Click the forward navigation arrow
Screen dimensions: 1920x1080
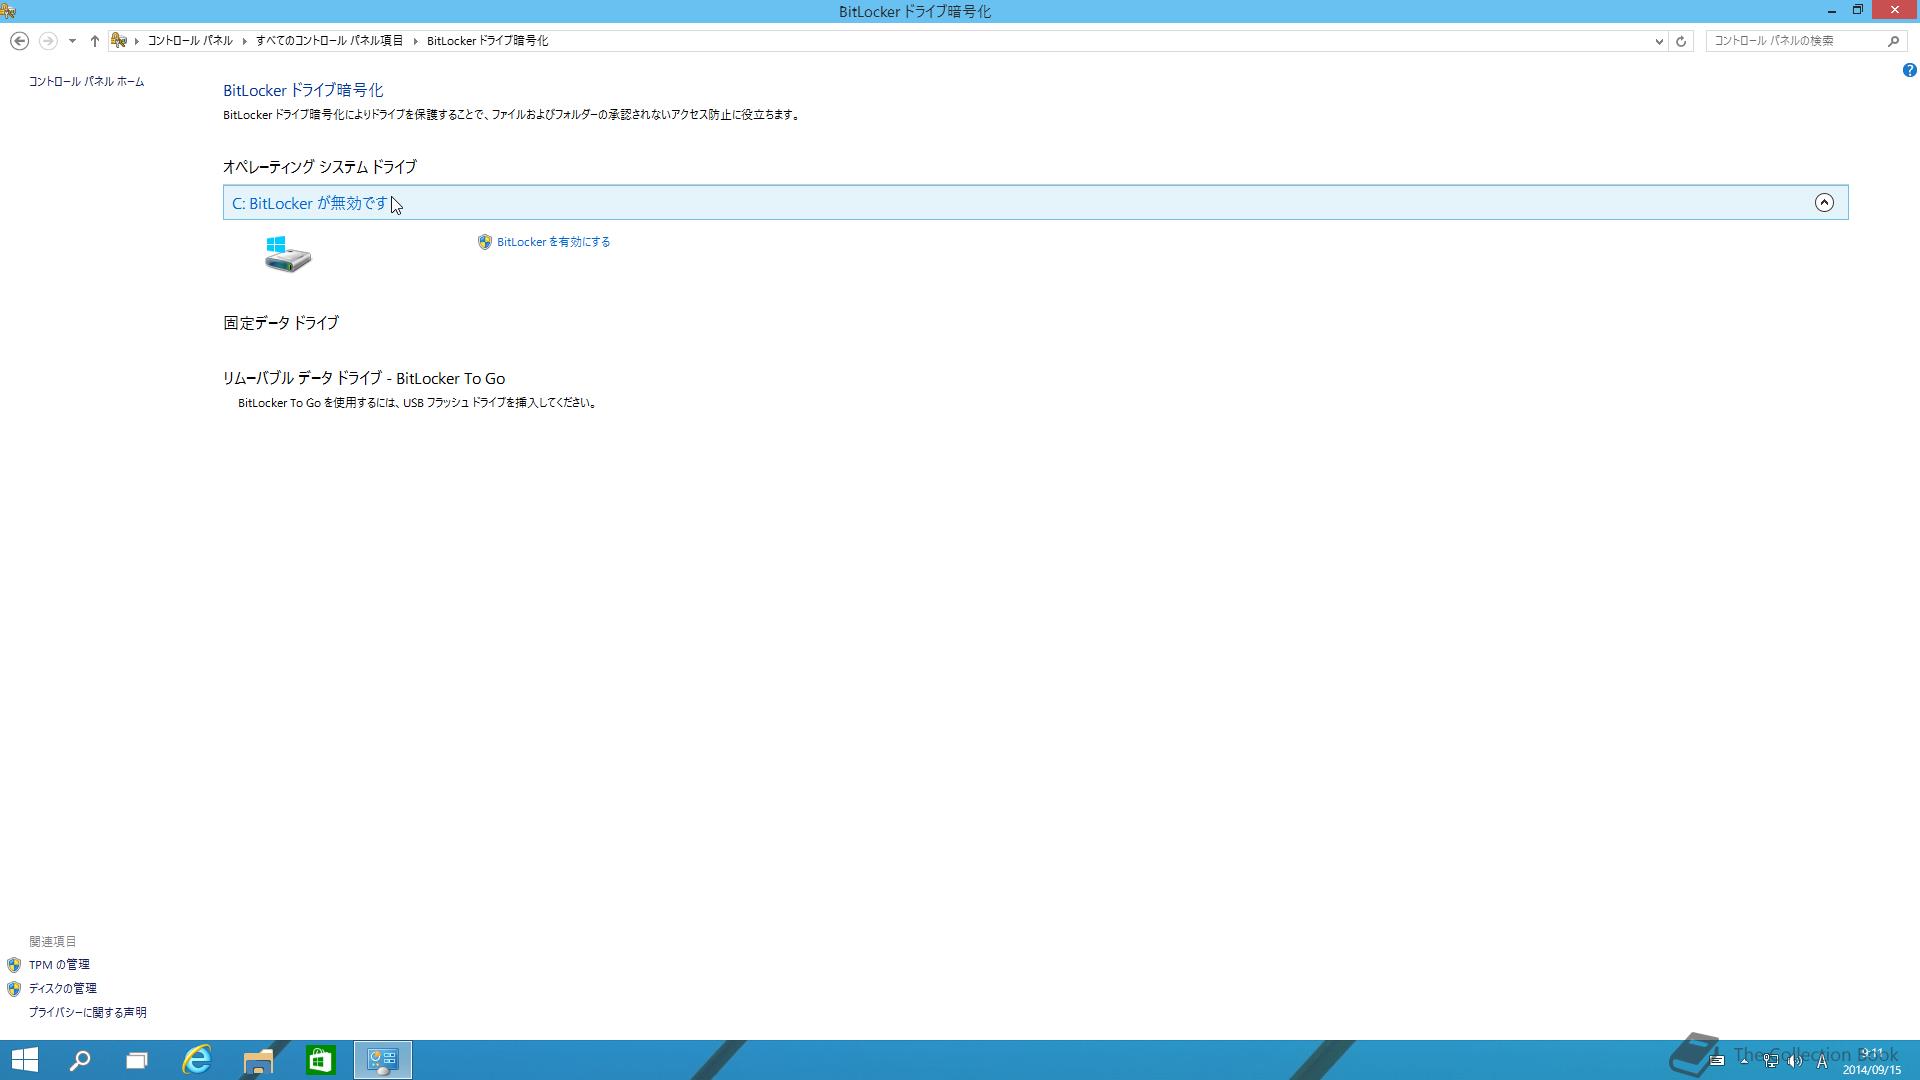(x=47, y=41)
